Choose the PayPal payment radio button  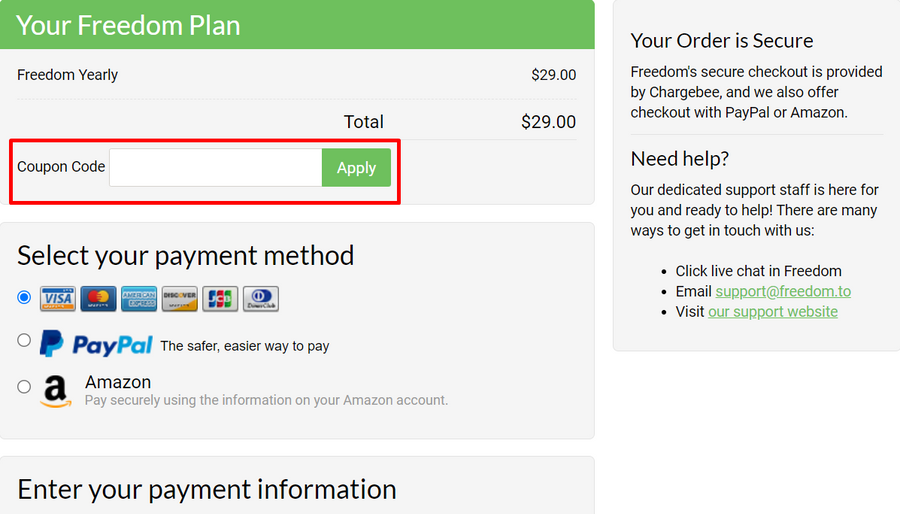[x=24, y=340]
